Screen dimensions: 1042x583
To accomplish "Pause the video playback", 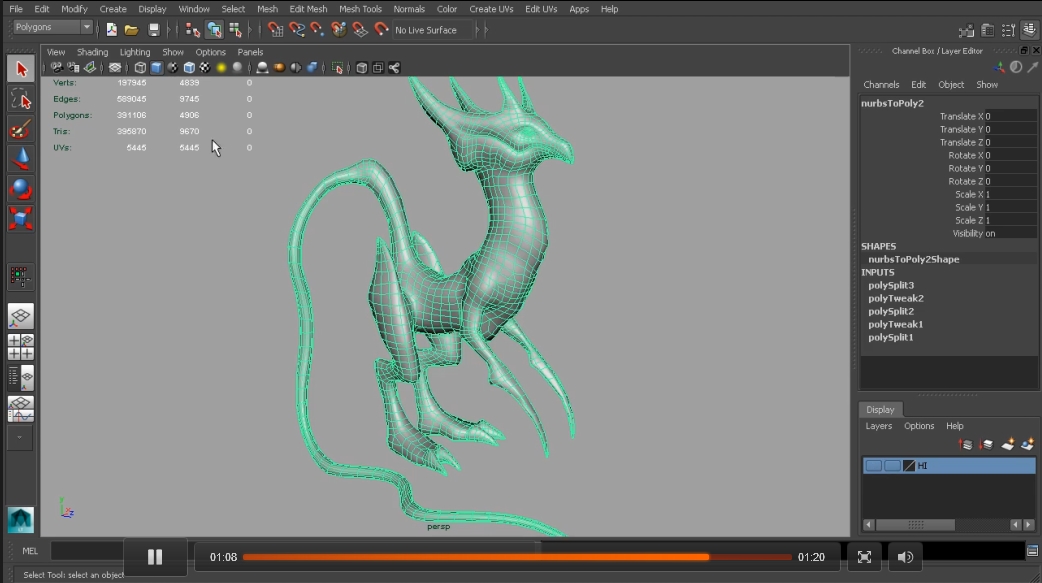I will click(x=155, y=557).
